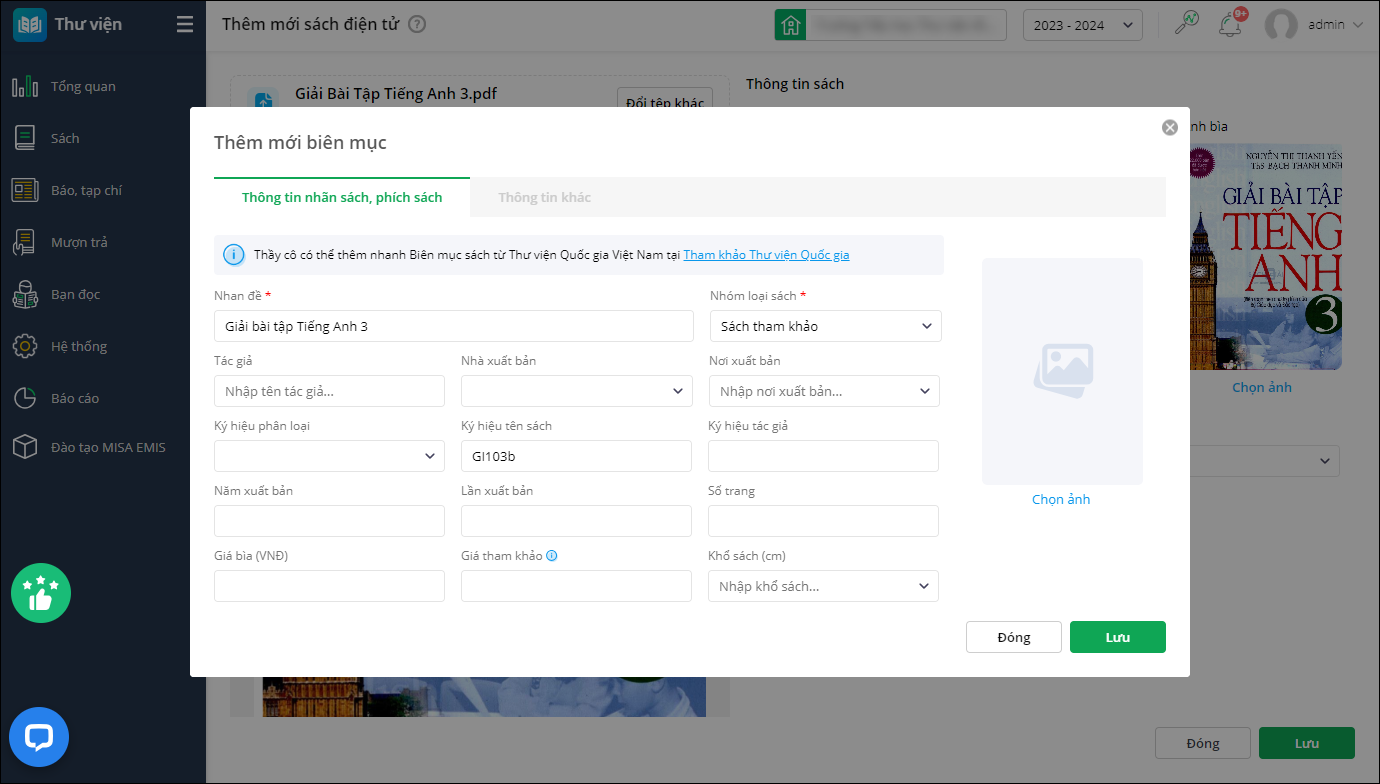The height and width of the screenshot is (784, 1380).
Task: Click Chọn ảnh under the image placeholder
Action: (1061, 499)
